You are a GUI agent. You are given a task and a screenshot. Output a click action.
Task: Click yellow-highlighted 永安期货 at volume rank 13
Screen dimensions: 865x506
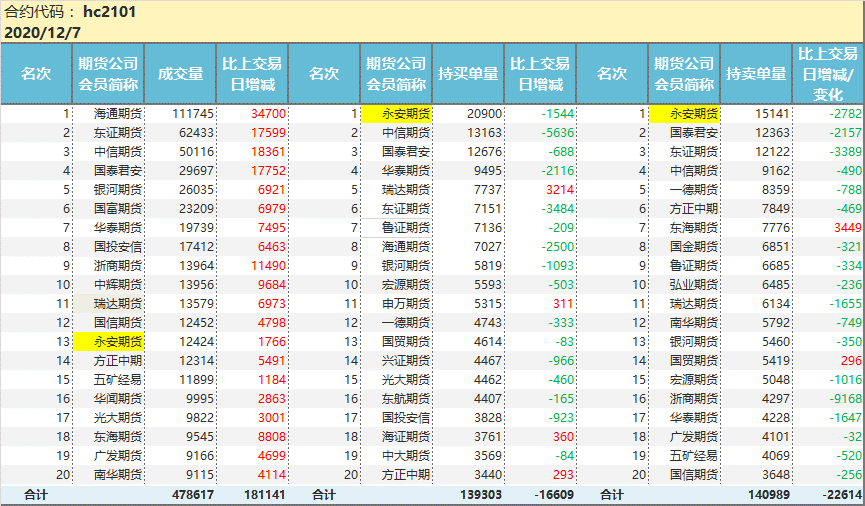[x=108, y=342]
